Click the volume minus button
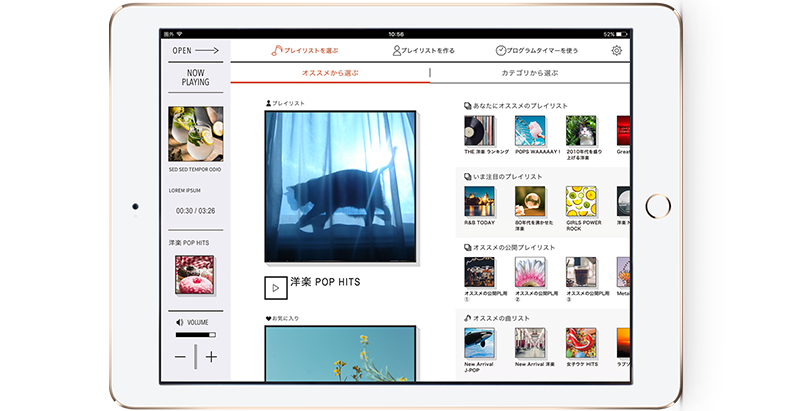Viewport: 812px width, 411px height. [x=180, y=357]
